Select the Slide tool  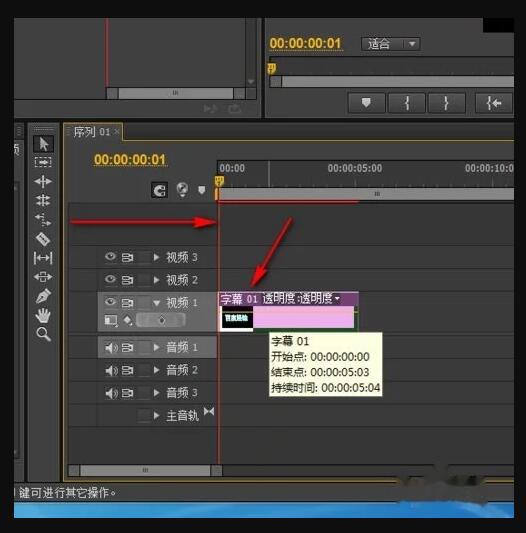click(x=43, y=277)
